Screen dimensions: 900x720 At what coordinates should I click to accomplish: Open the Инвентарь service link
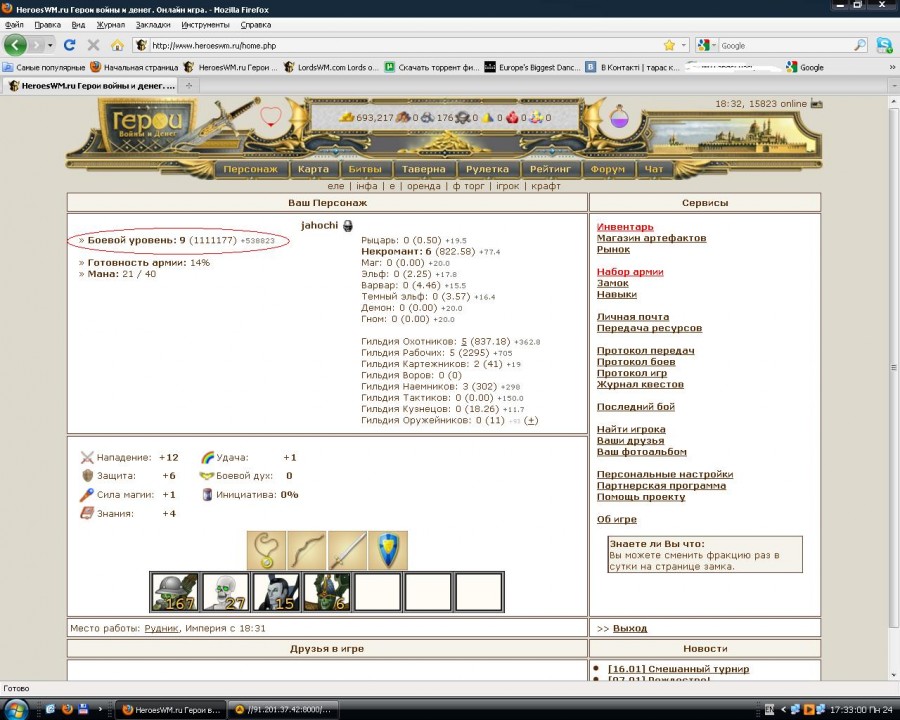click(625, 227)
